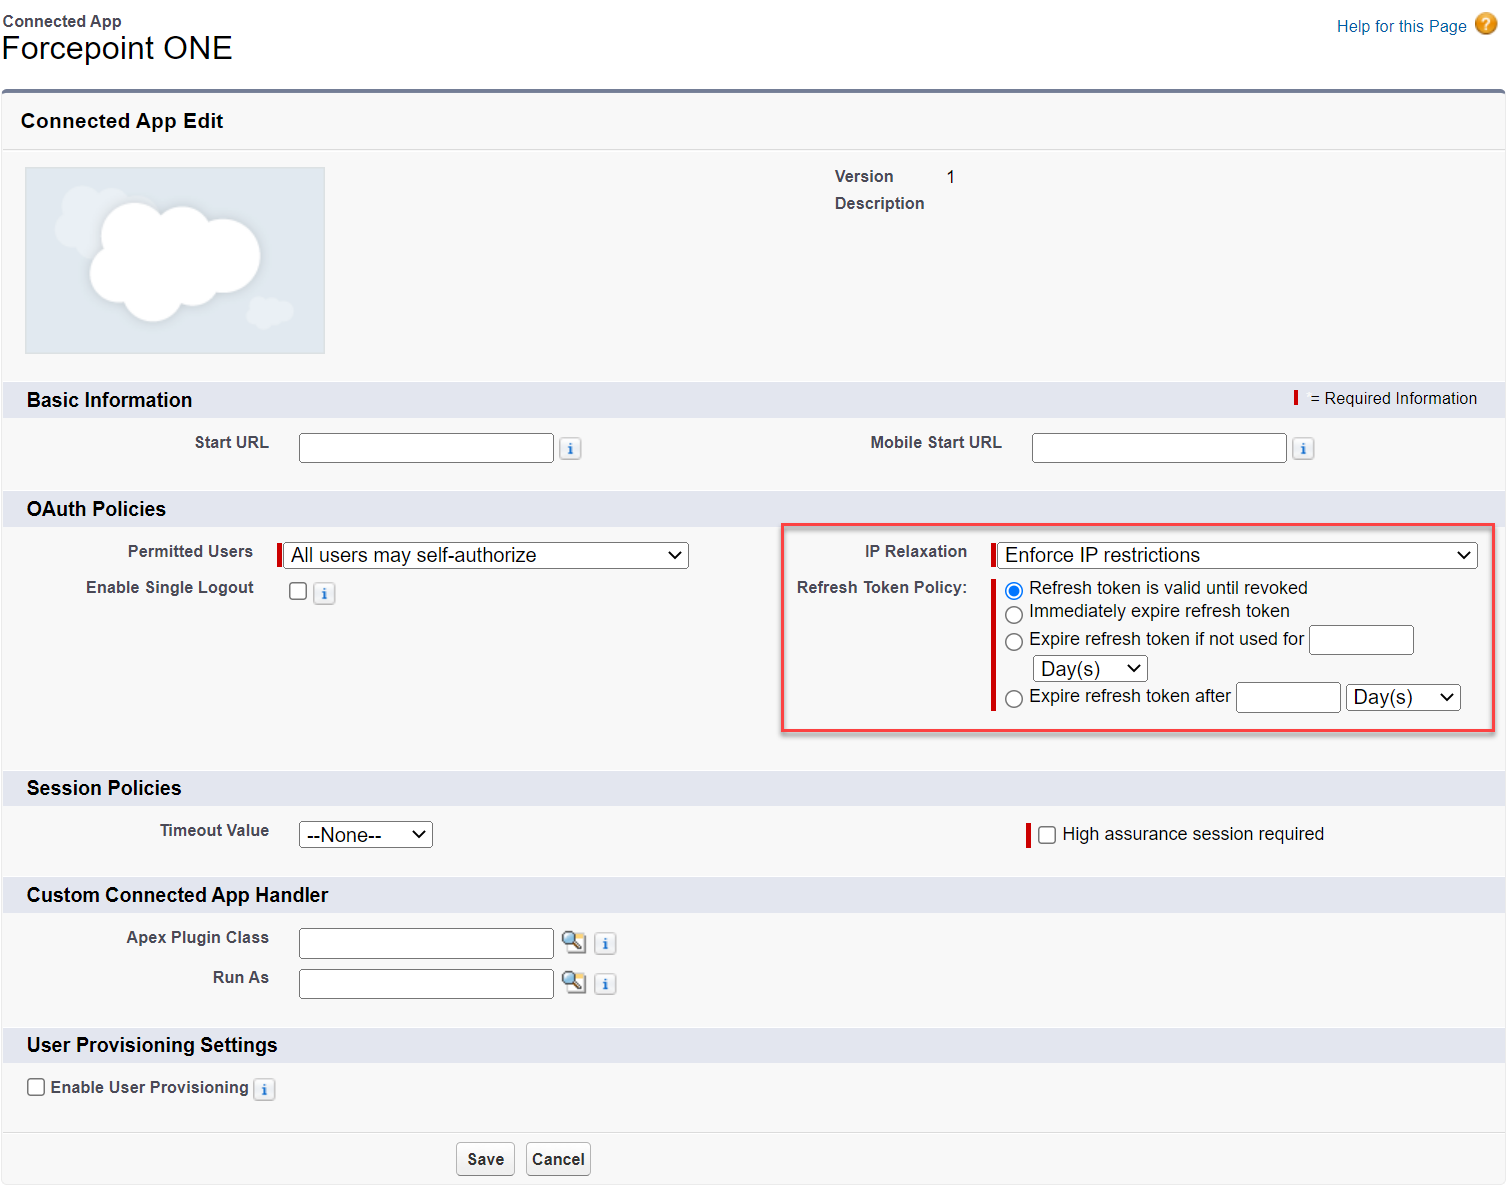This screenshot has width=1510, height=1185.
Task: Open the Timeout Value dropdown
Action: click(x=365, y=833)
